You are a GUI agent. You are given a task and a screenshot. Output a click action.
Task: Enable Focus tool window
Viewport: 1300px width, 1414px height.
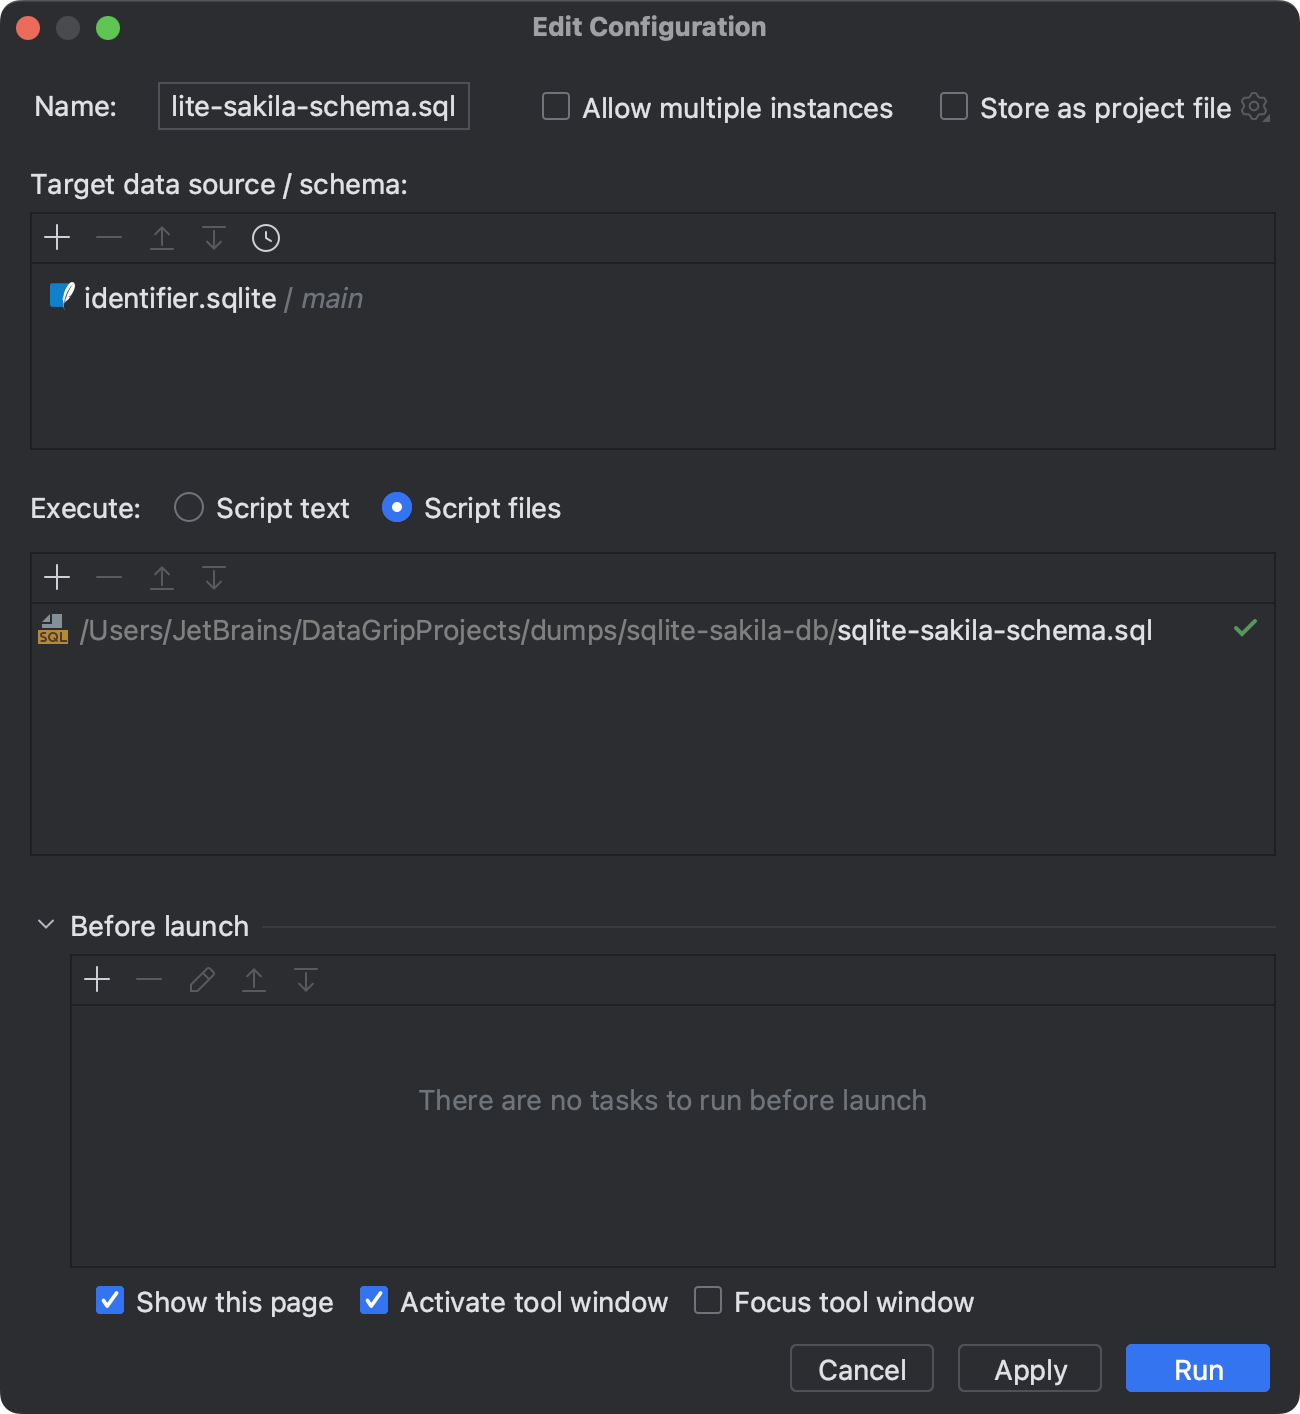pyautogui.click(x=708, y=1300)
